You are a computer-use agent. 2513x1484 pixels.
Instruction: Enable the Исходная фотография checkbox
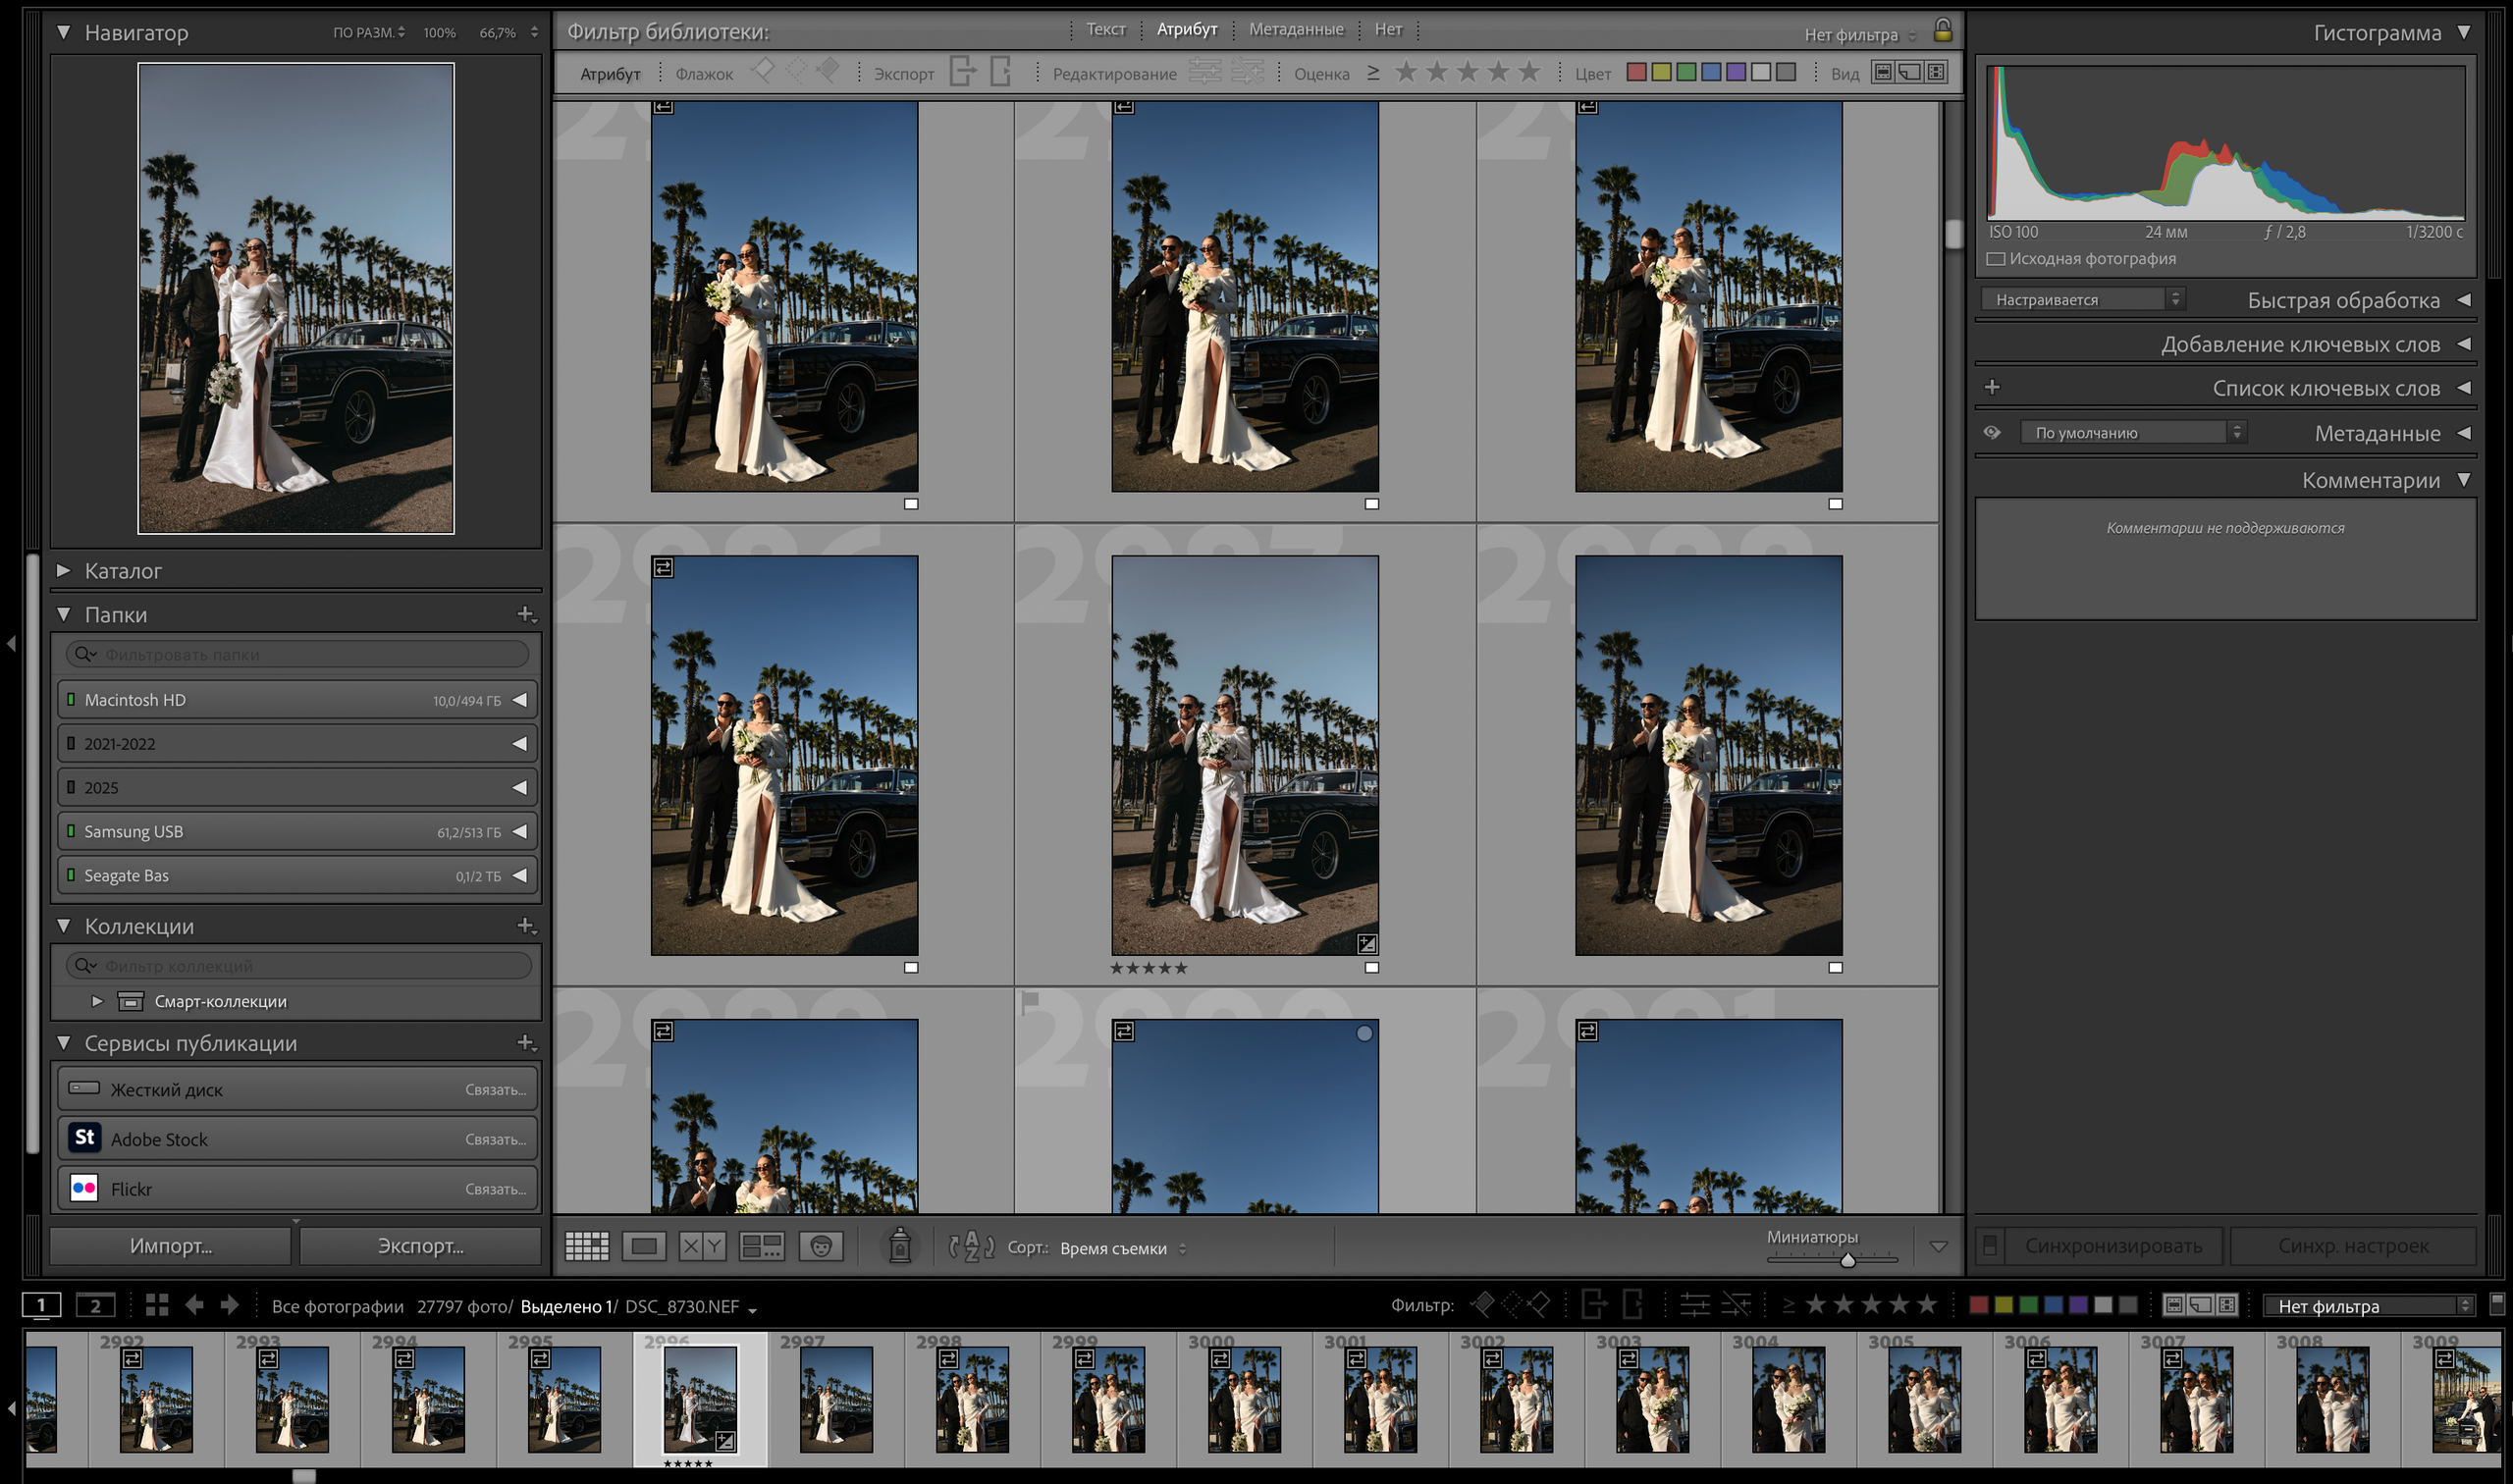1996,259
